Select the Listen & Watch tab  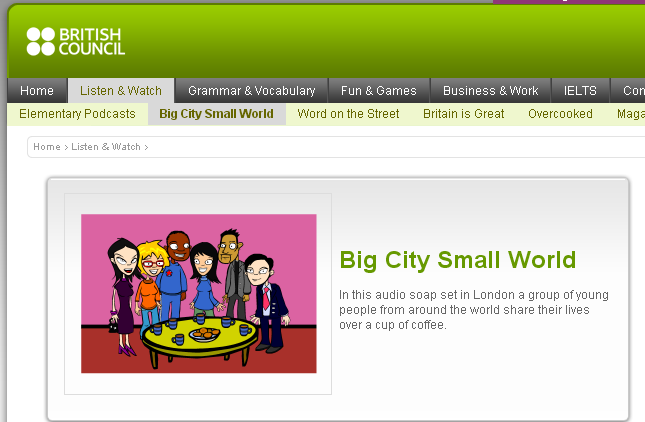pos(121,90)
